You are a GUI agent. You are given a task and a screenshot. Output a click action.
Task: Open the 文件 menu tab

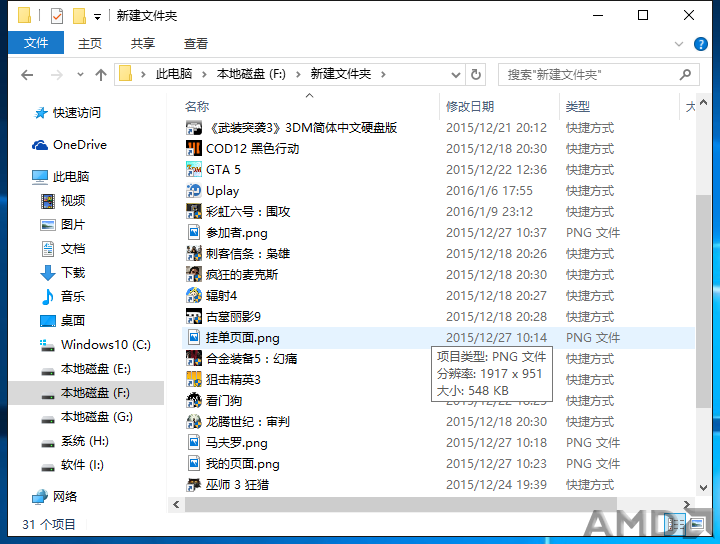tap(36, 43)
